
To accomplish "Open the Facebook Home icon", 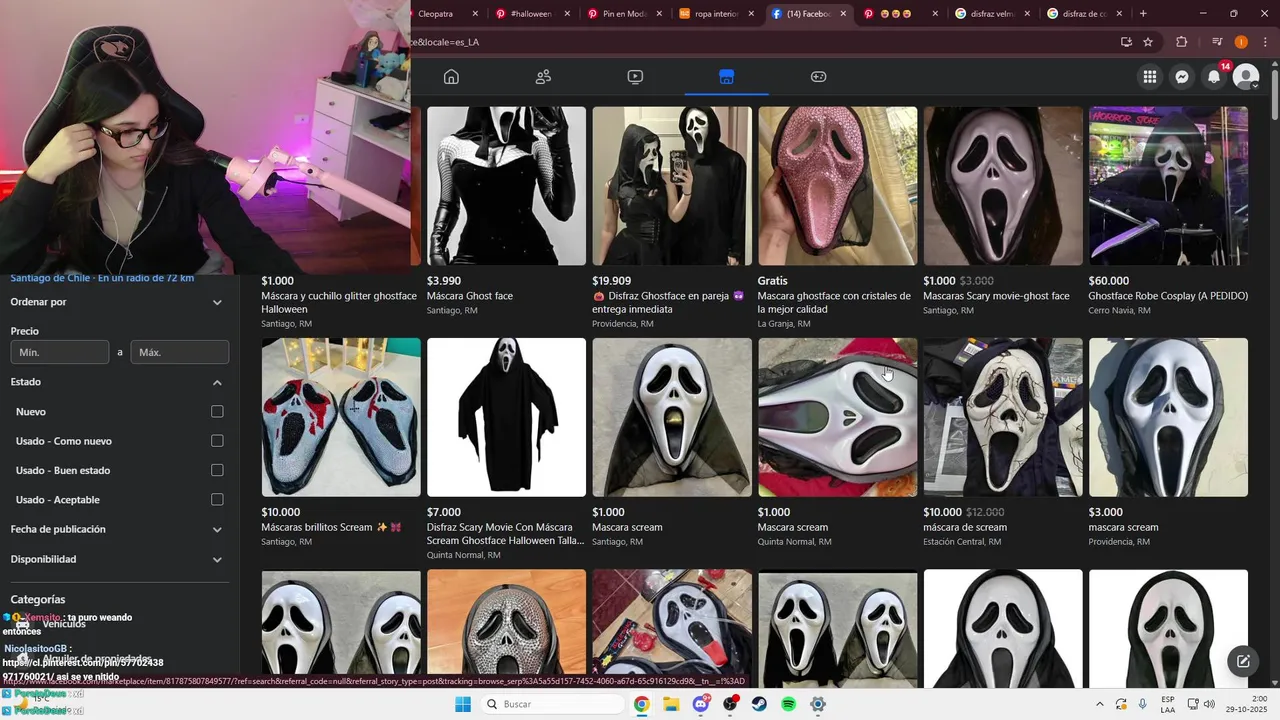I will click(451, 77).
